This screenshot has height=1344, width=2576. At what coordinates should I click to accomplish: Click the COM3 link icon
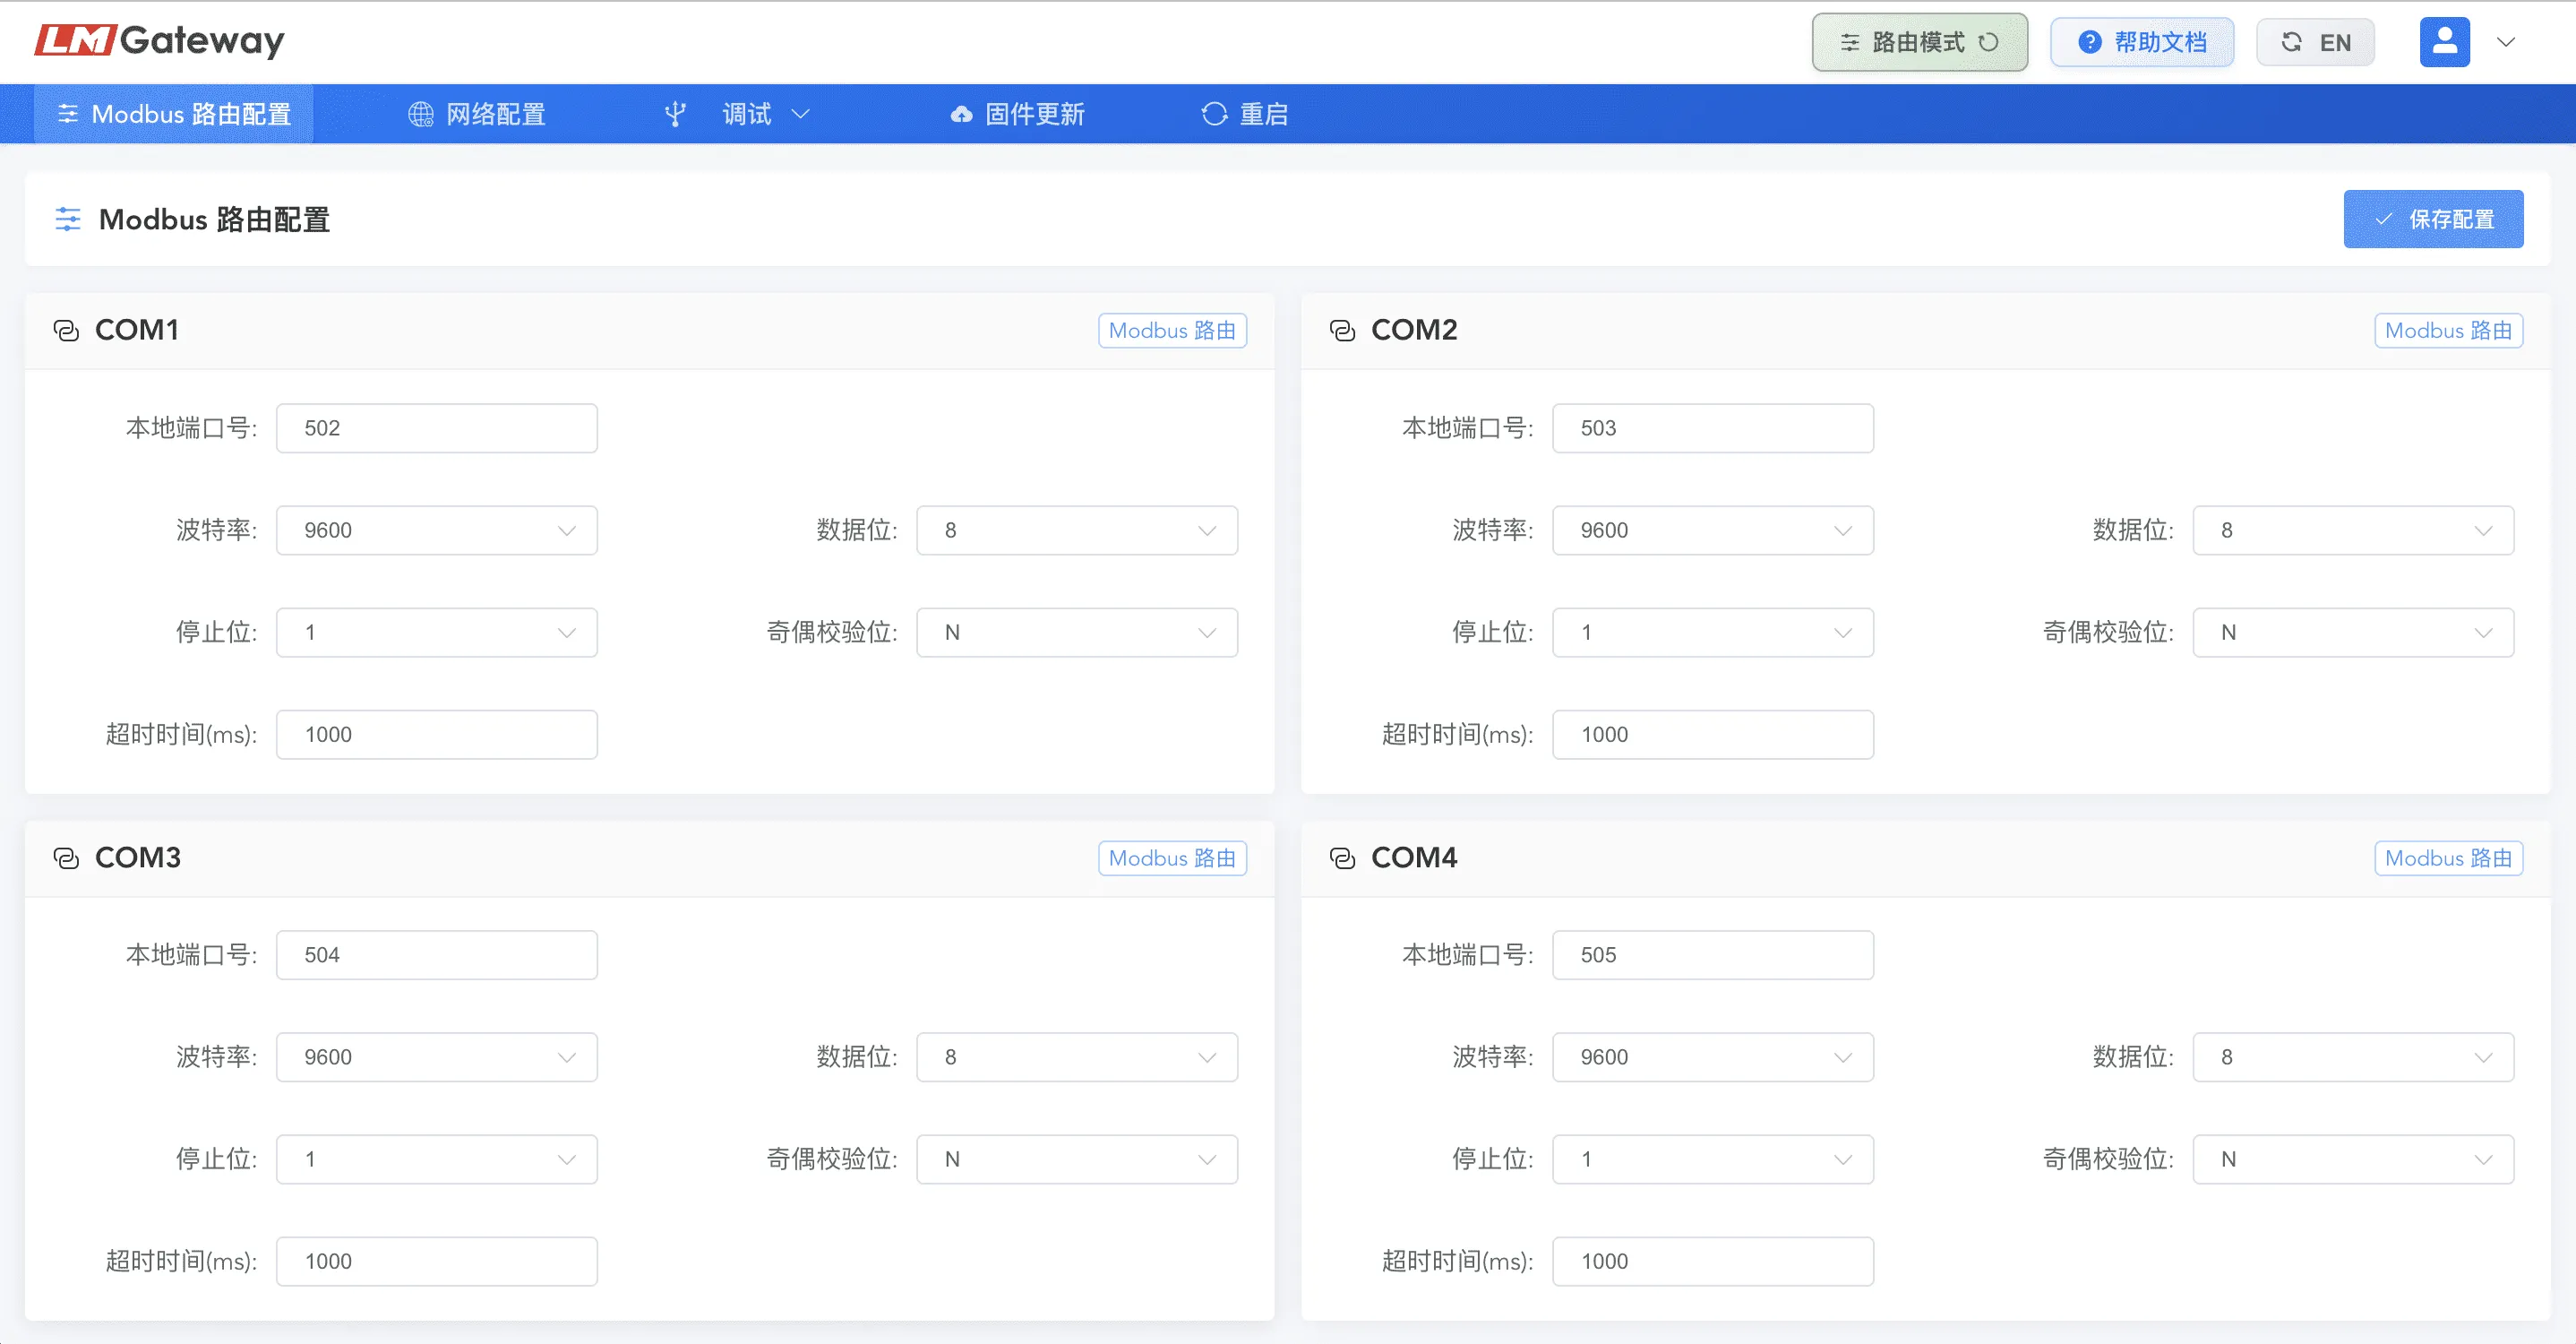[x=66, y=858]
